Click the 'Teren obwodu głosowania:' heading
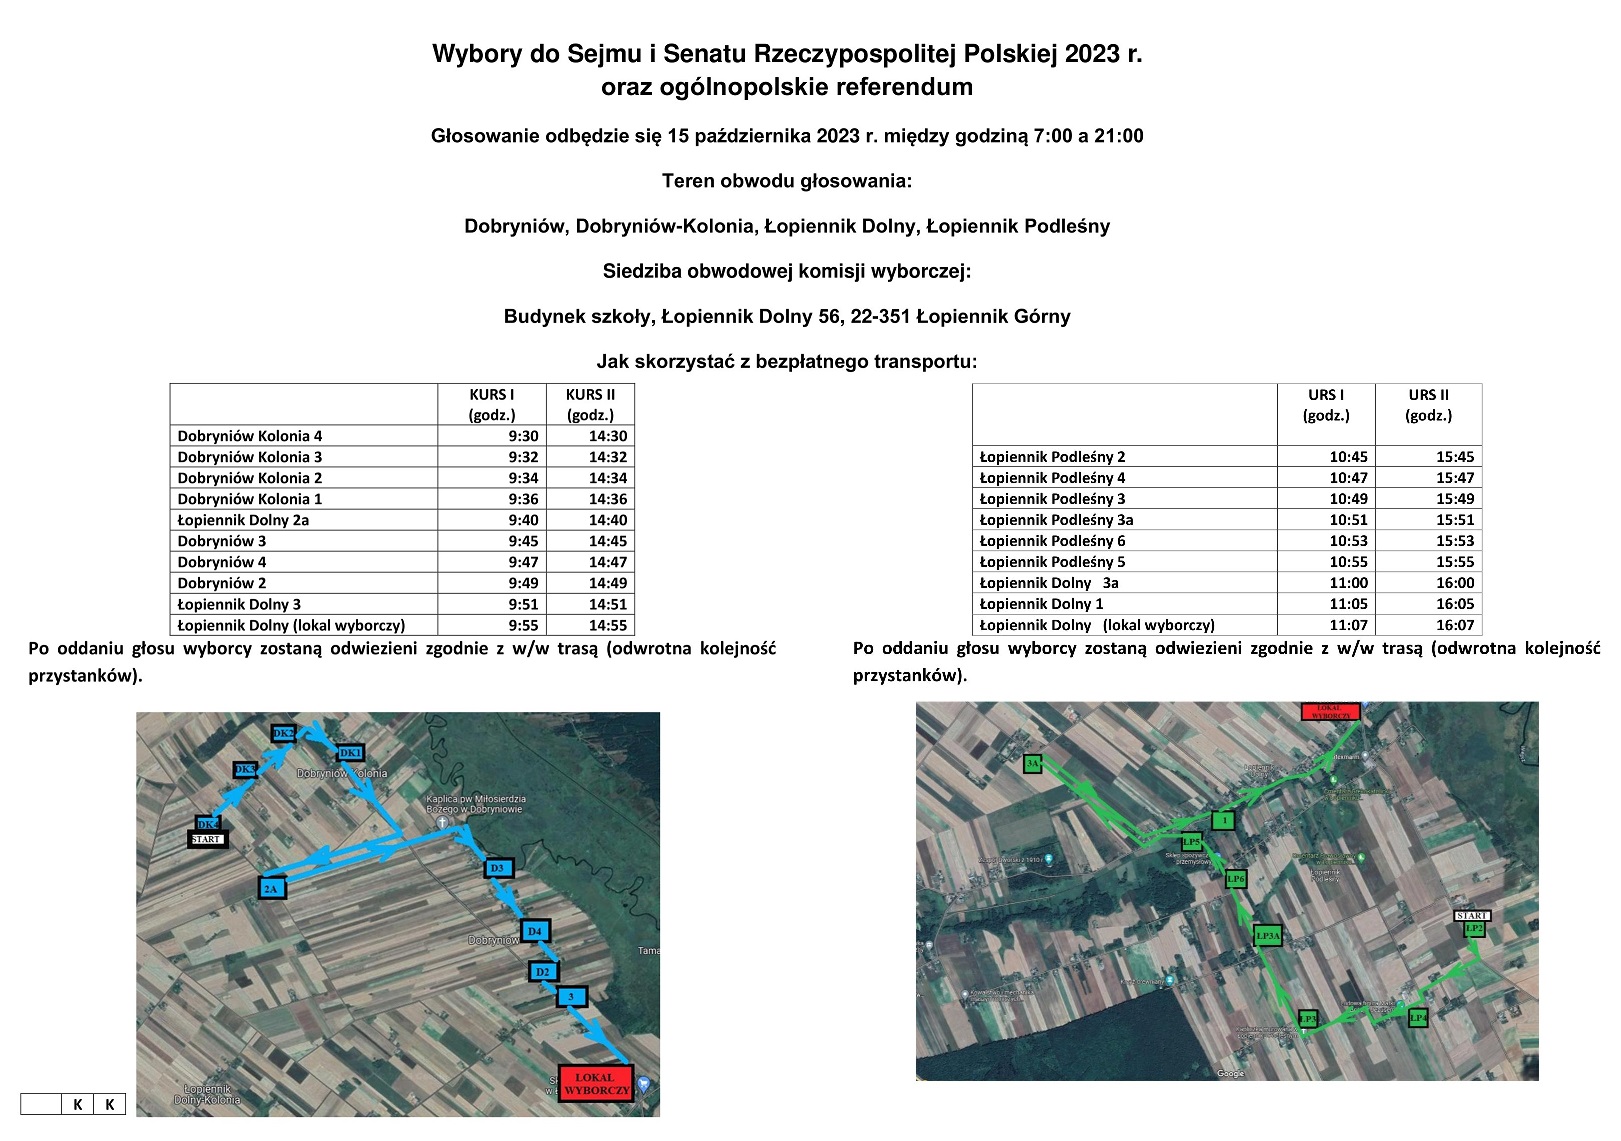This screenshot has width=1621, height=1141. [787, 181]
